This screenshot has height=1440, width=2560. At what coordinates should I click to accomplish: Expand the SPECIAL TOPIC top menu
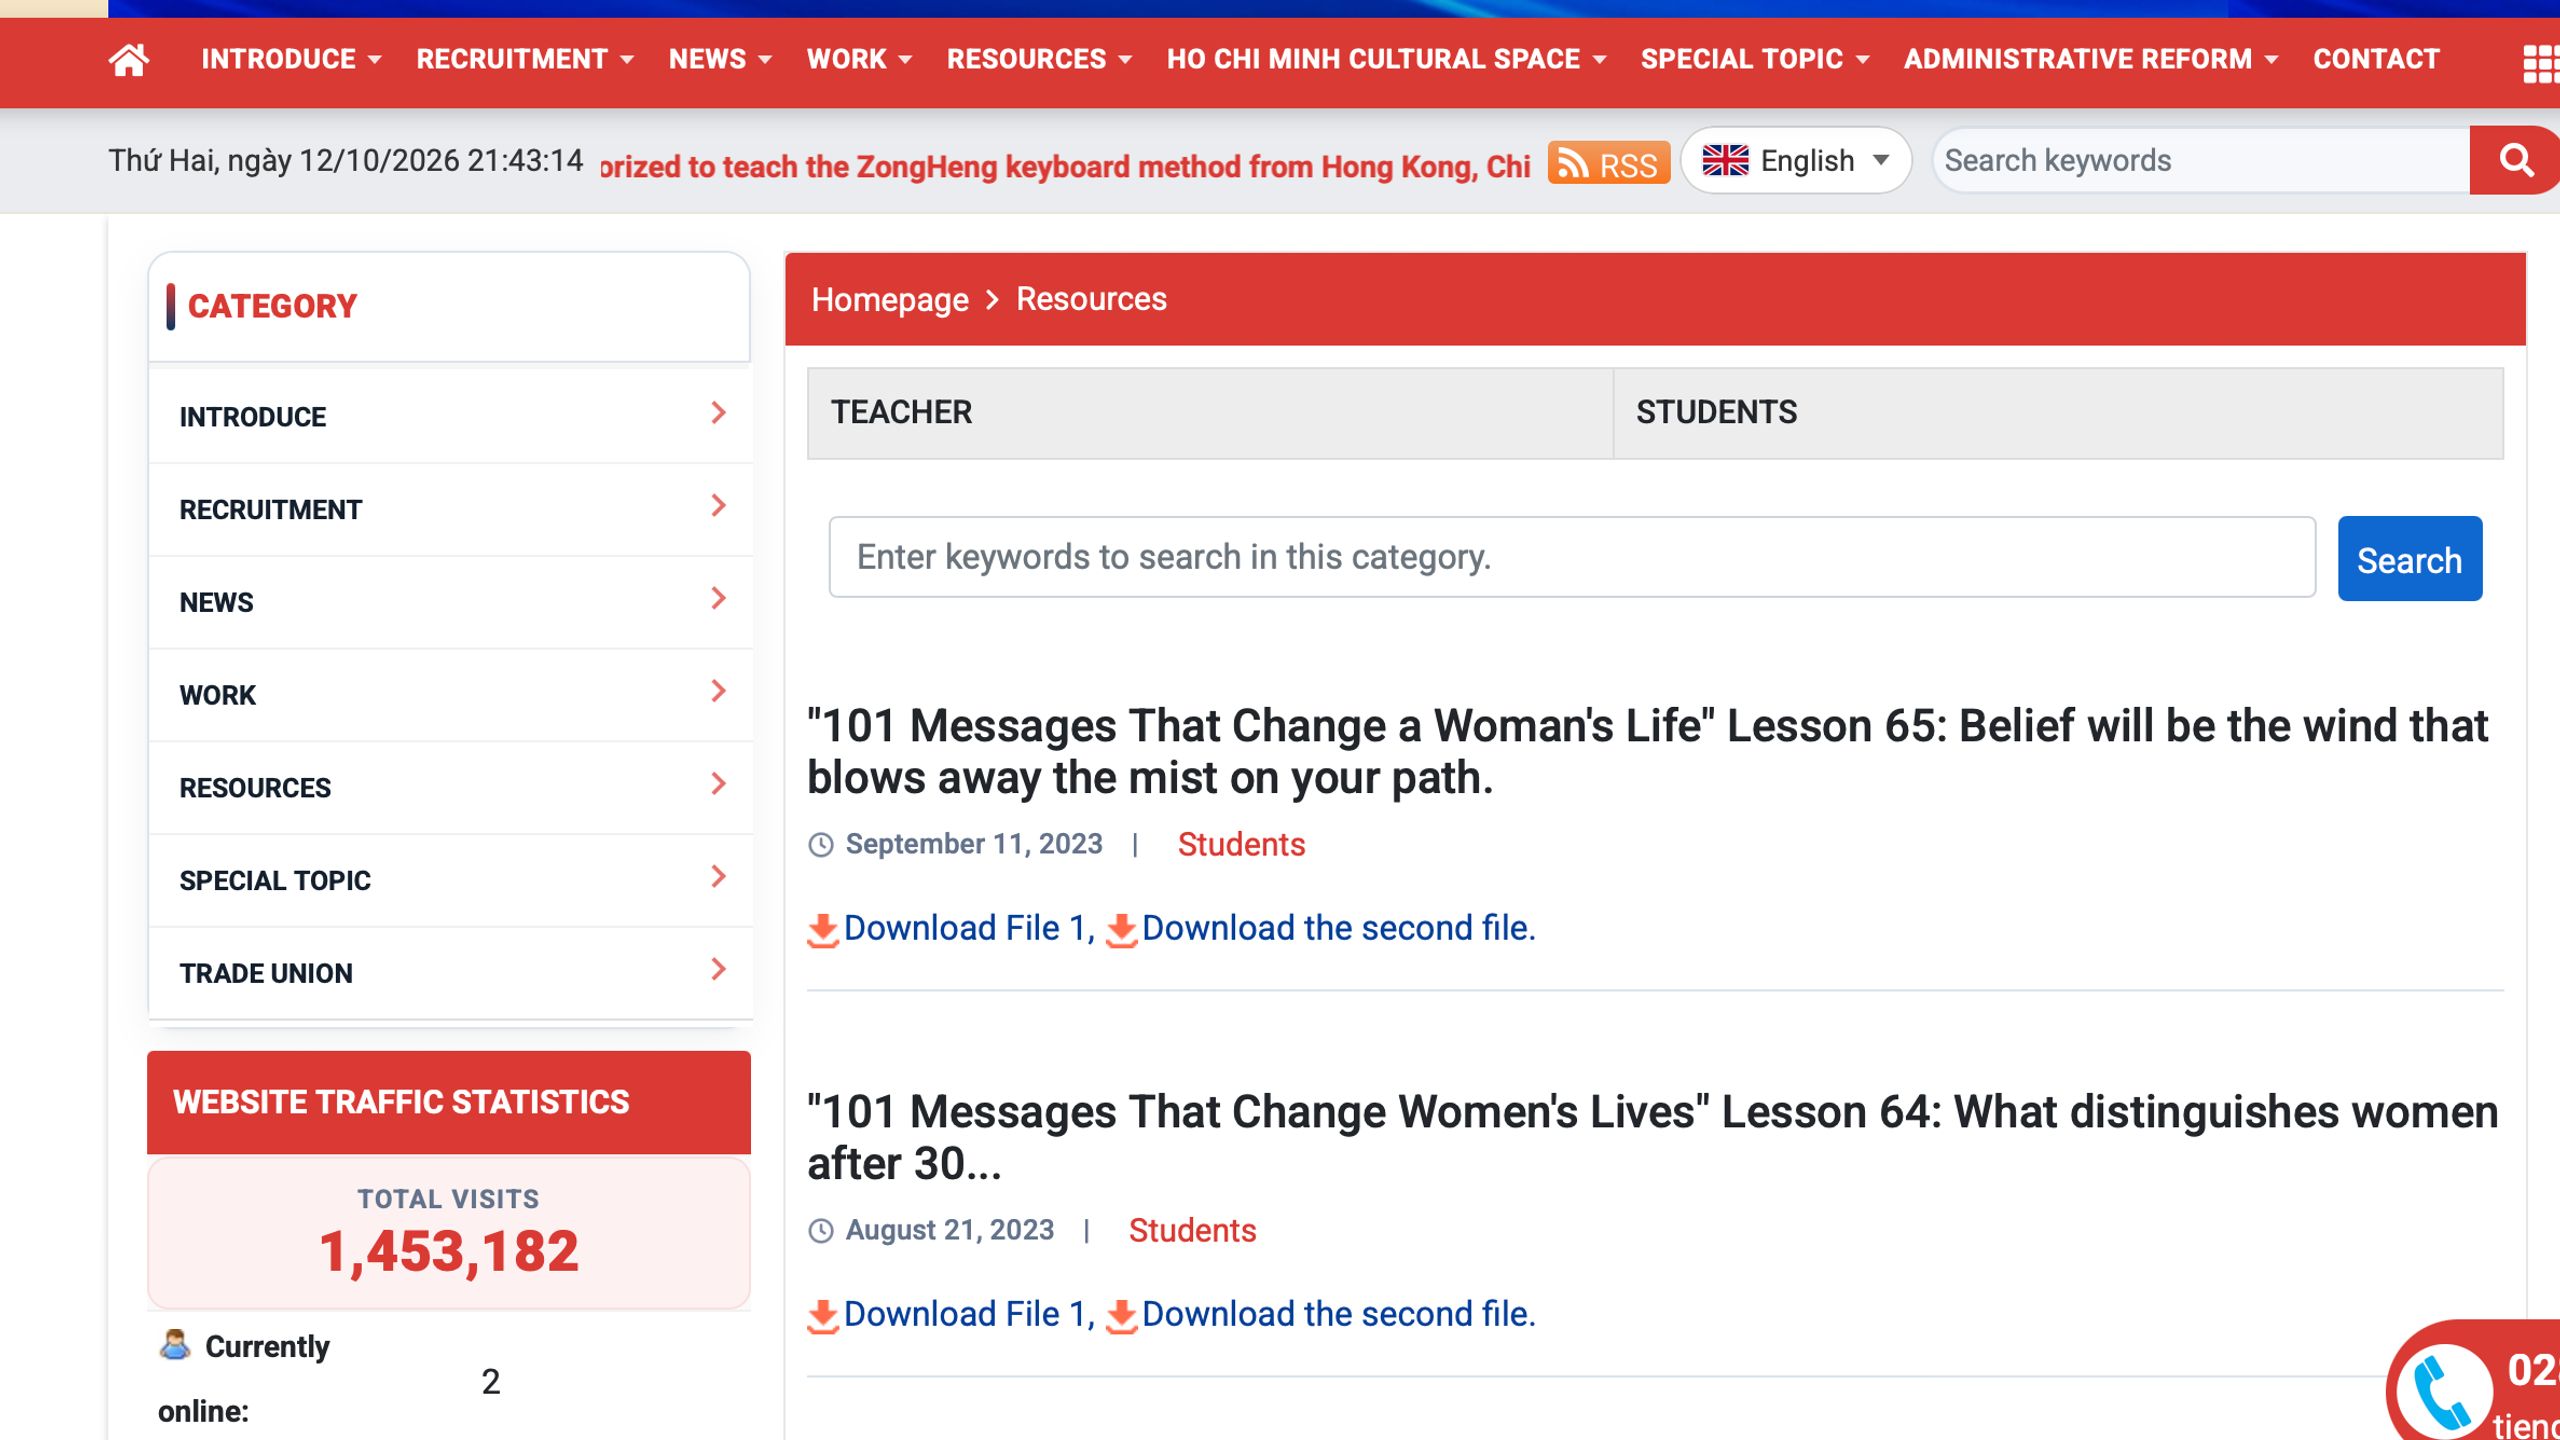[x=1755, y=59]
